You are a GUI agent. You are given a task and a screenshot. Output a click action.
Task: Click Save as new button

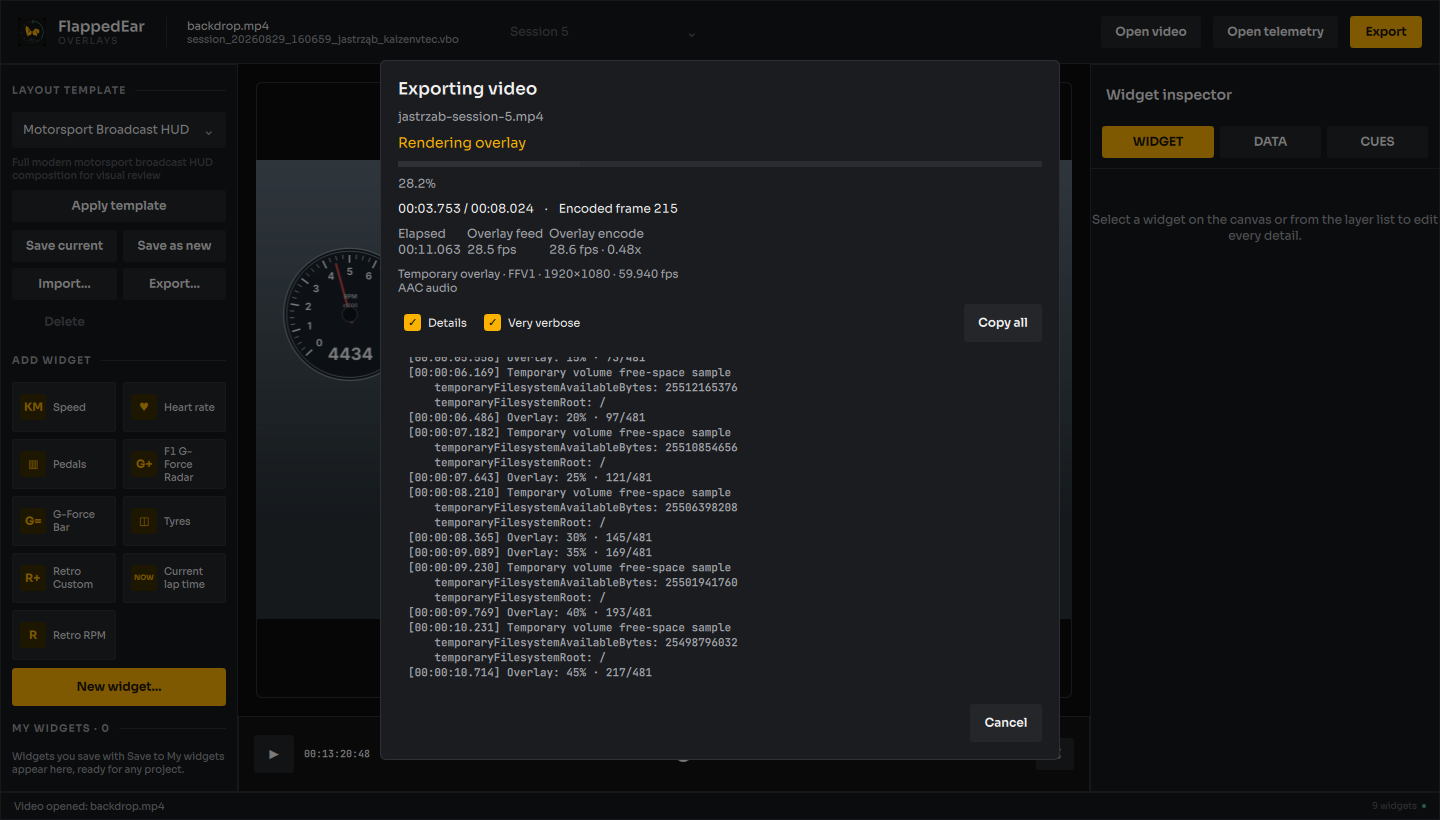(x=174, y=246)
